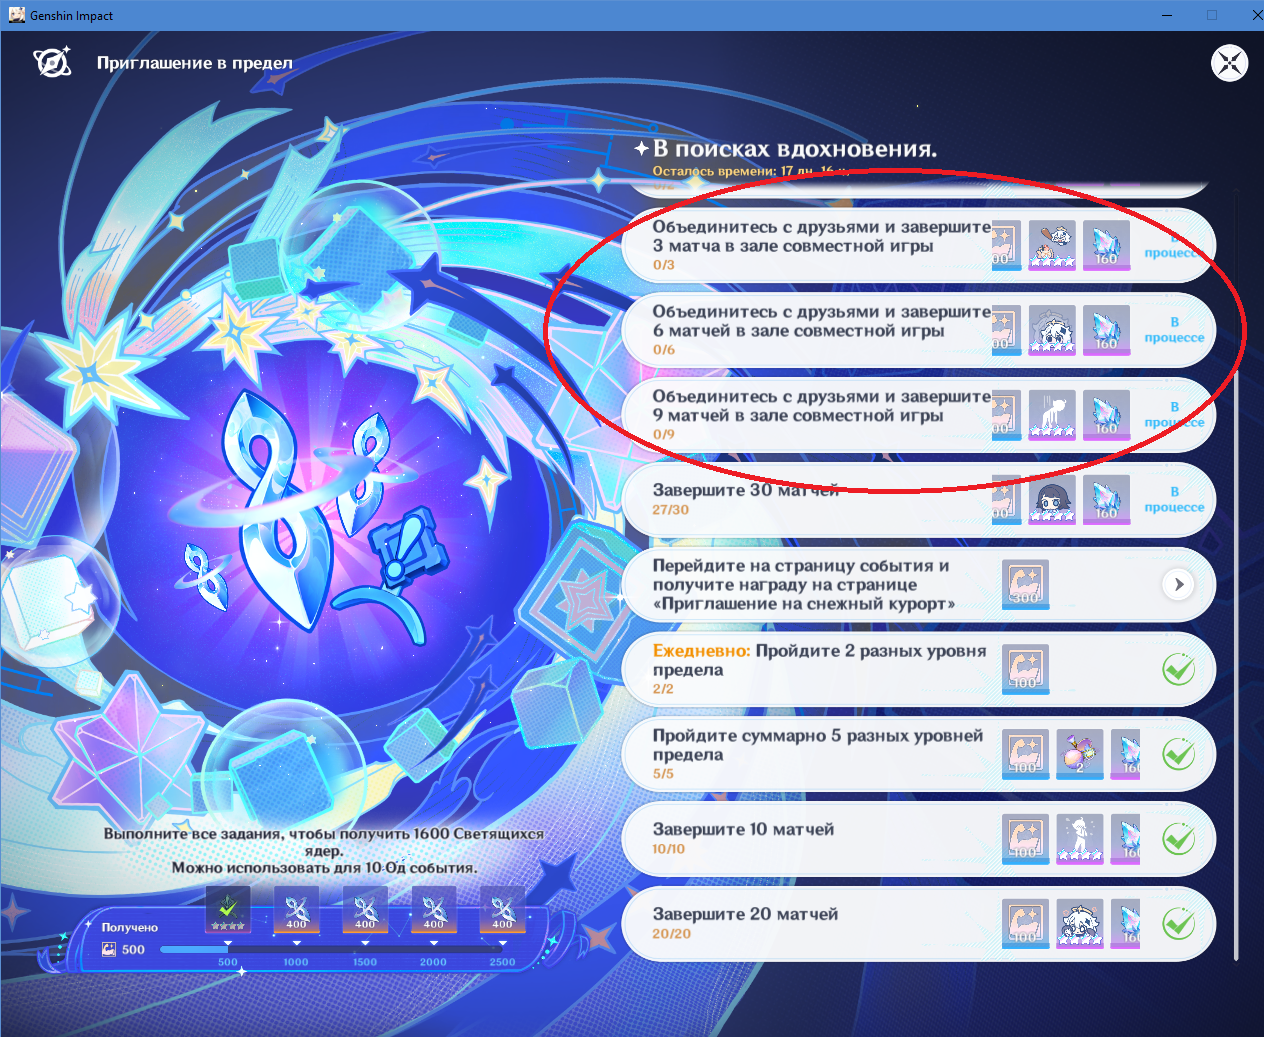1264x1037 pixels.
Task: Click the dark-haired character sticker in the 30-match row
Action: pyautogui.click(x=1052, y=500)
